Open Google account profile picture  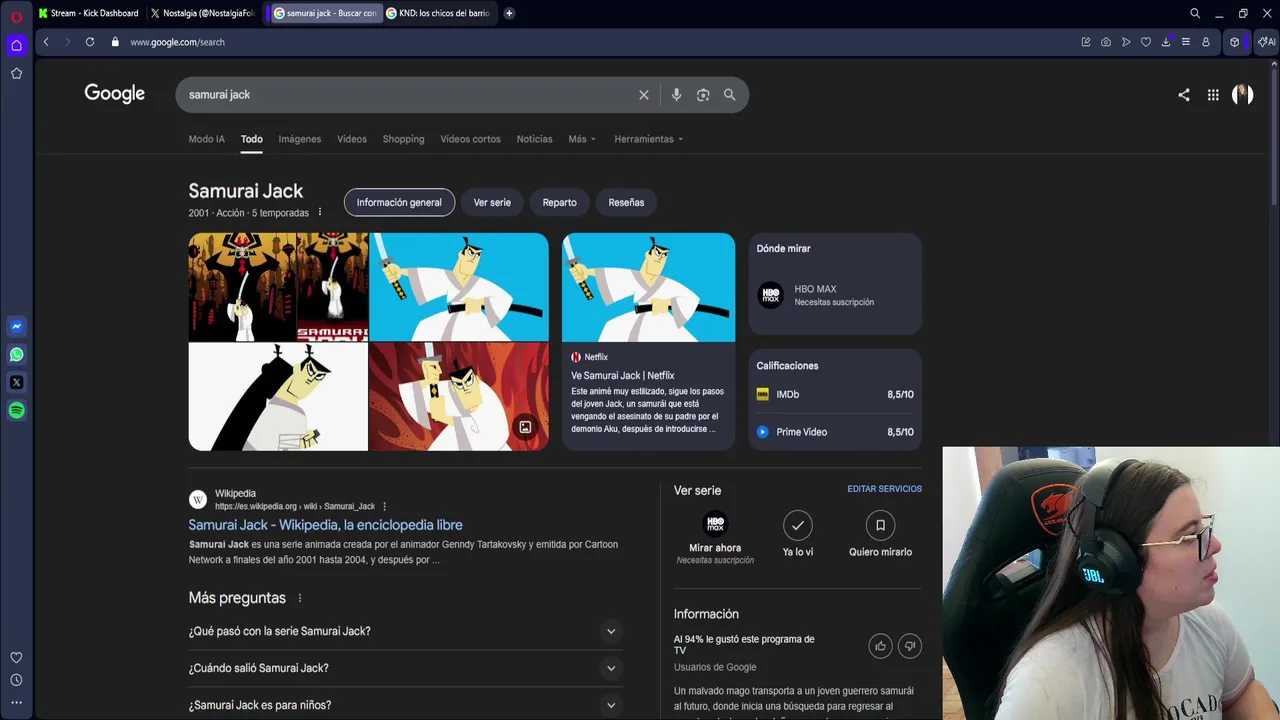pyautogui.click(x=1243, y=95)
